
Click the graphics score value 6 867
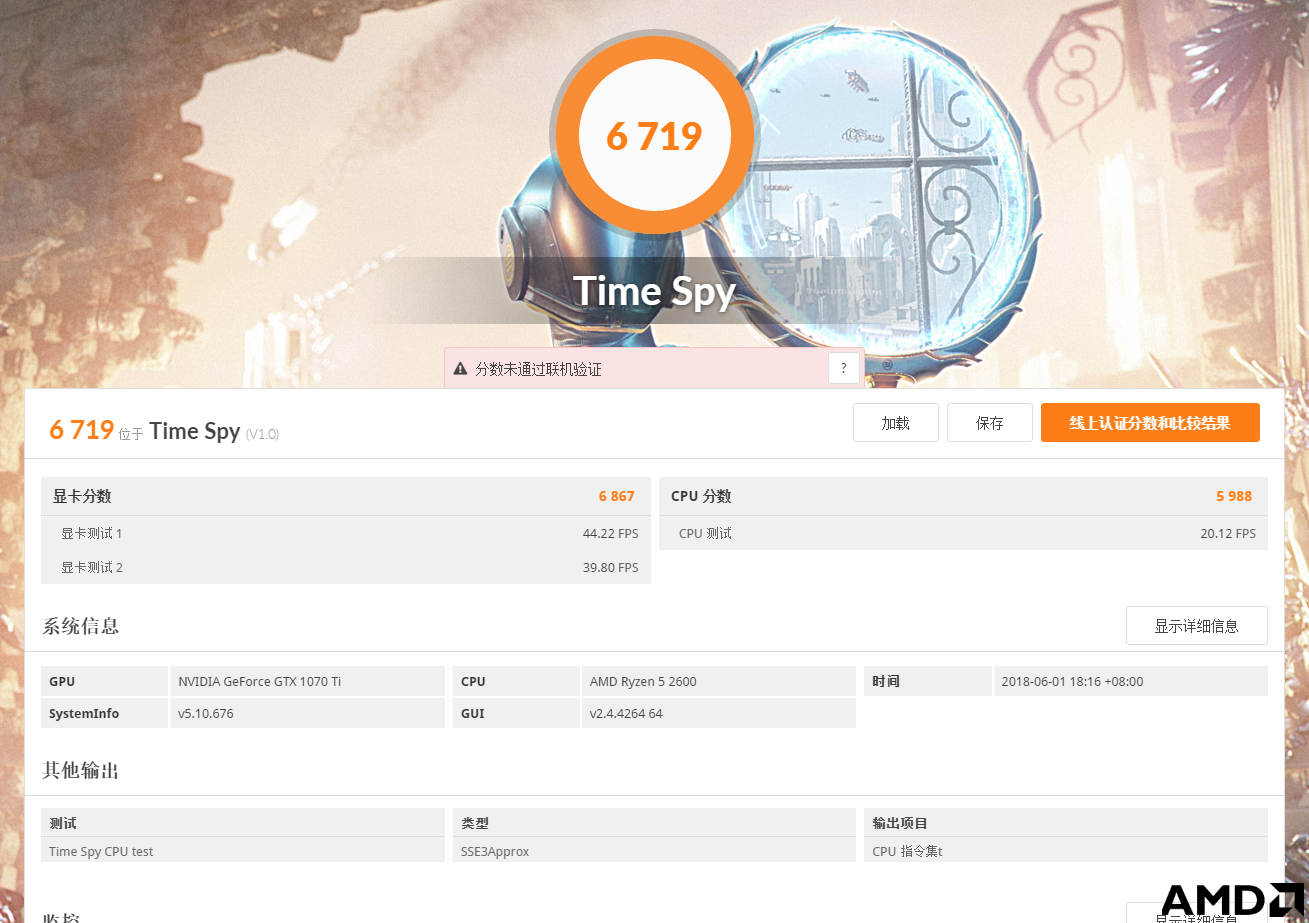616,496
